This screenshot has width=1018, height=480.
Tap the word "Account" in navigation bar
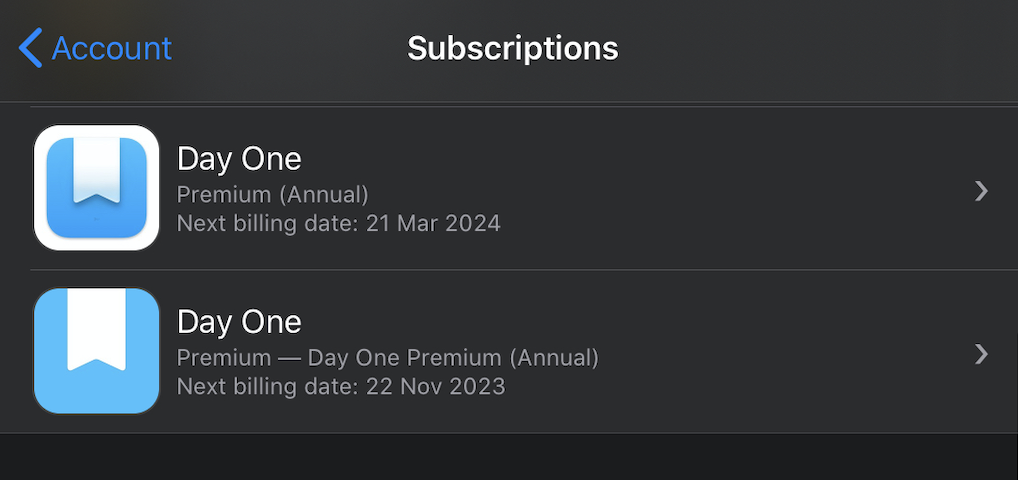[x=111, y=48]
